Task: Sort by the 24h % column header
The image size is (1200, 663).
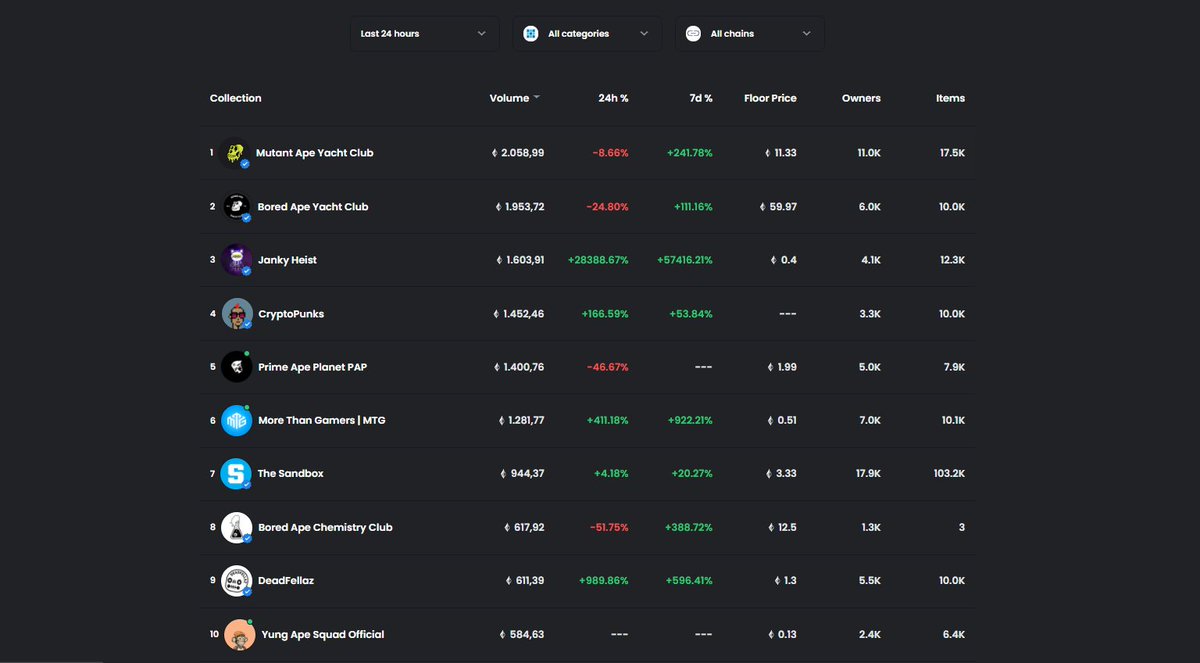Action: [613, 98]
